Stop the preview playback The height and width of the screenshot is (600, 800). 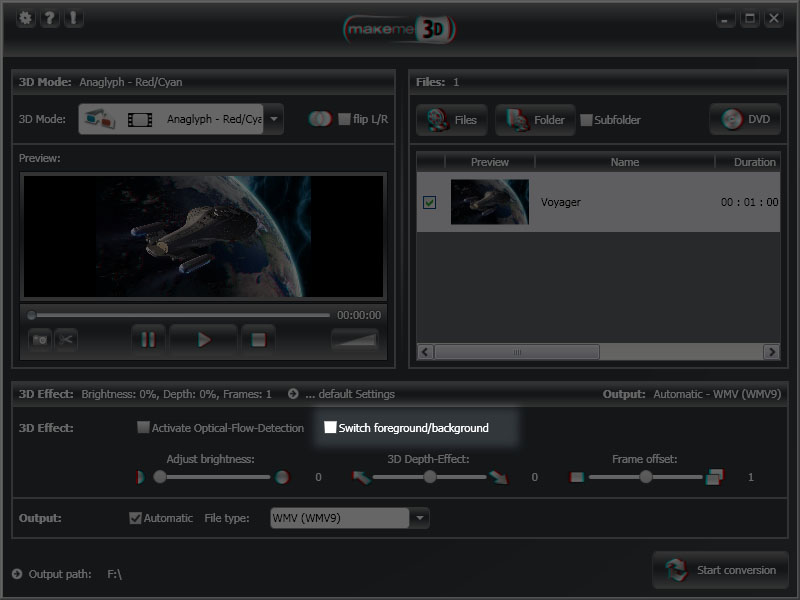(259, 339)
